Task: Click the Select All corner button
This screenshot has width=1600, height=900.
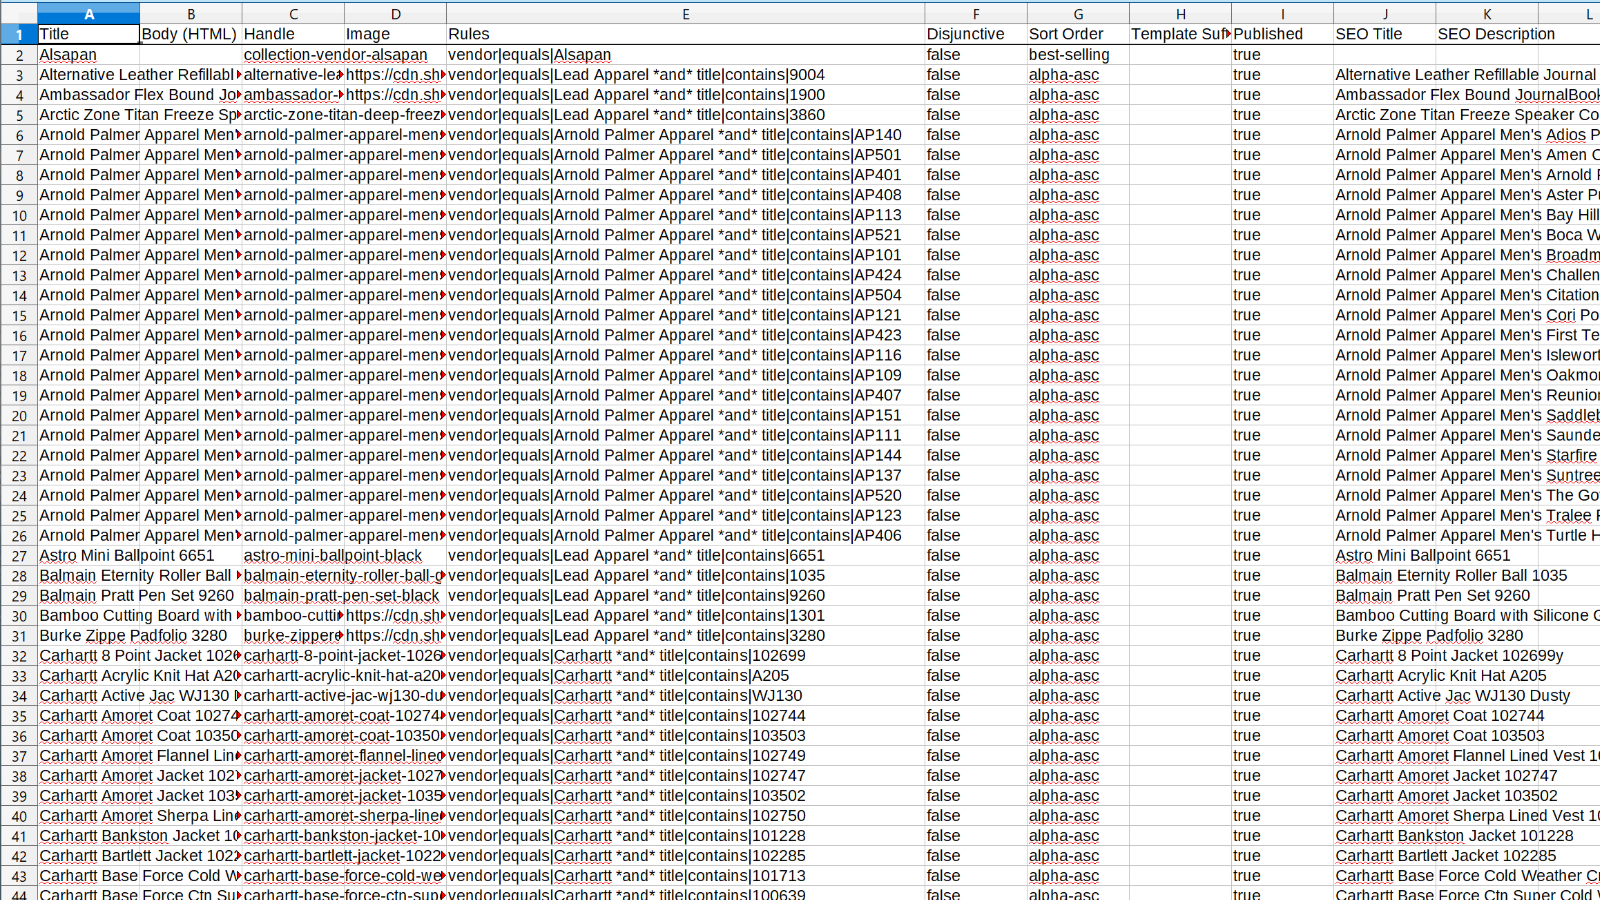Action: (18, 13)
